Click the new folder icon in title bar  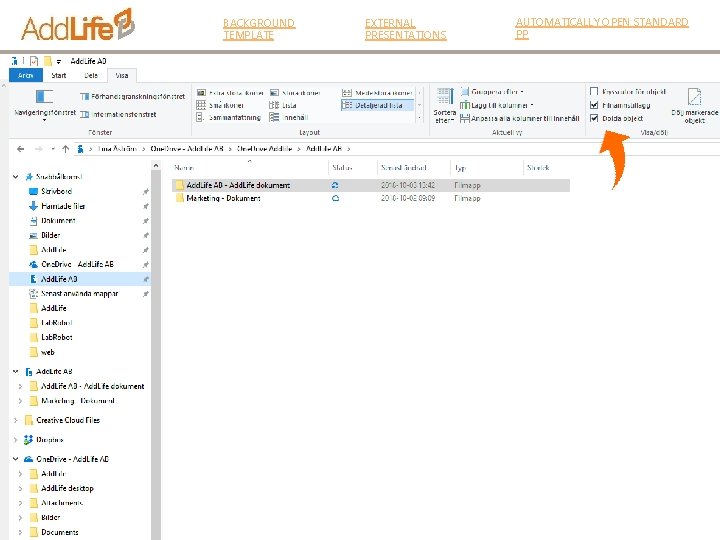coord(47,61)
